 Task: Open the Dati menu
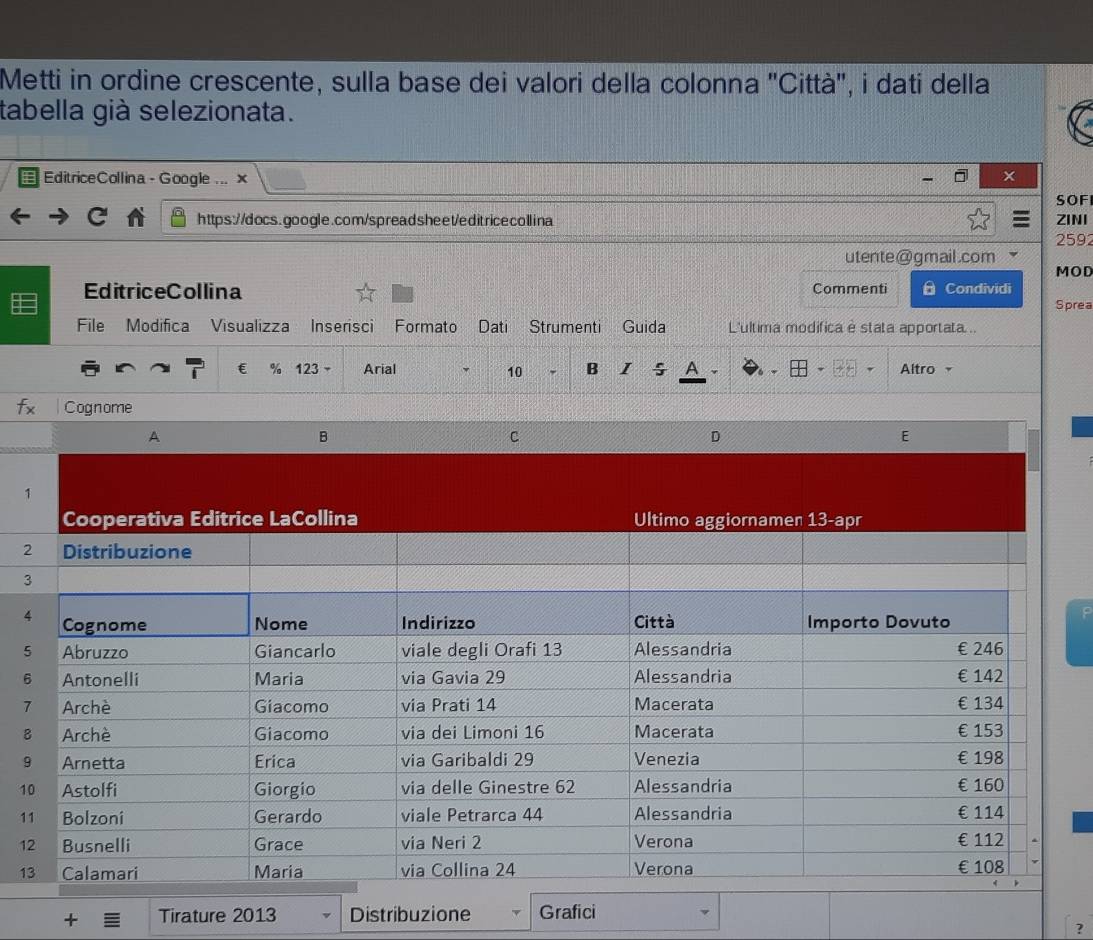pyautogui.click(x=493, y=326)
